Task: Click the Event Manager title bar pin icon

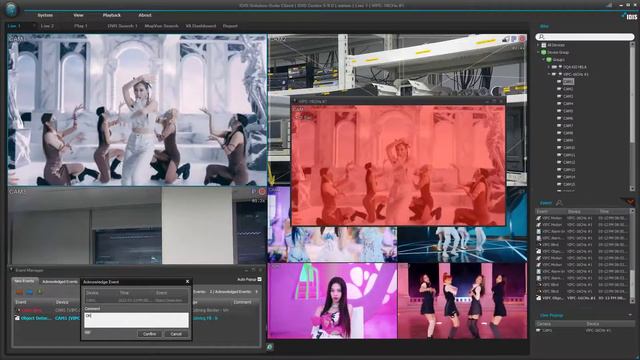Action: pos(11,270)
